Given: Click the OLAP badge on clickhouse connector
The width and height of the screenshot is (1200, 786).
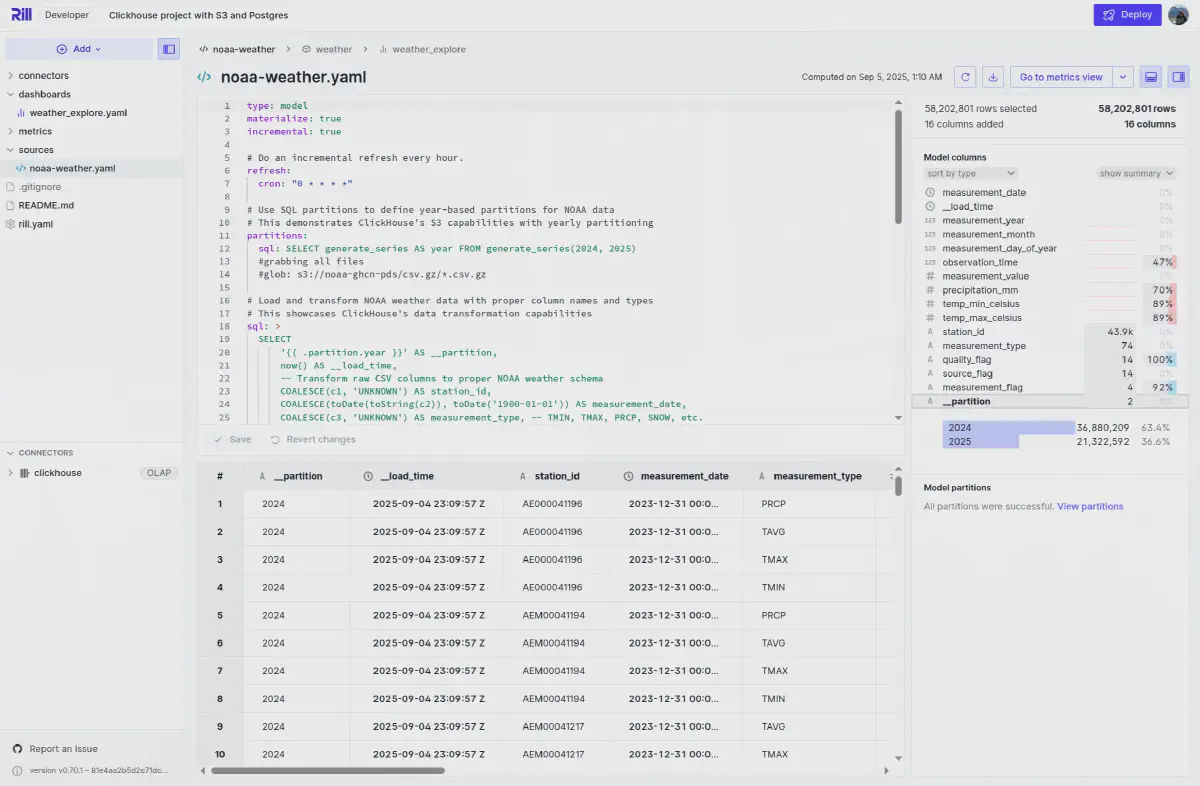Looking at the screenshot, I should (159, 473).
